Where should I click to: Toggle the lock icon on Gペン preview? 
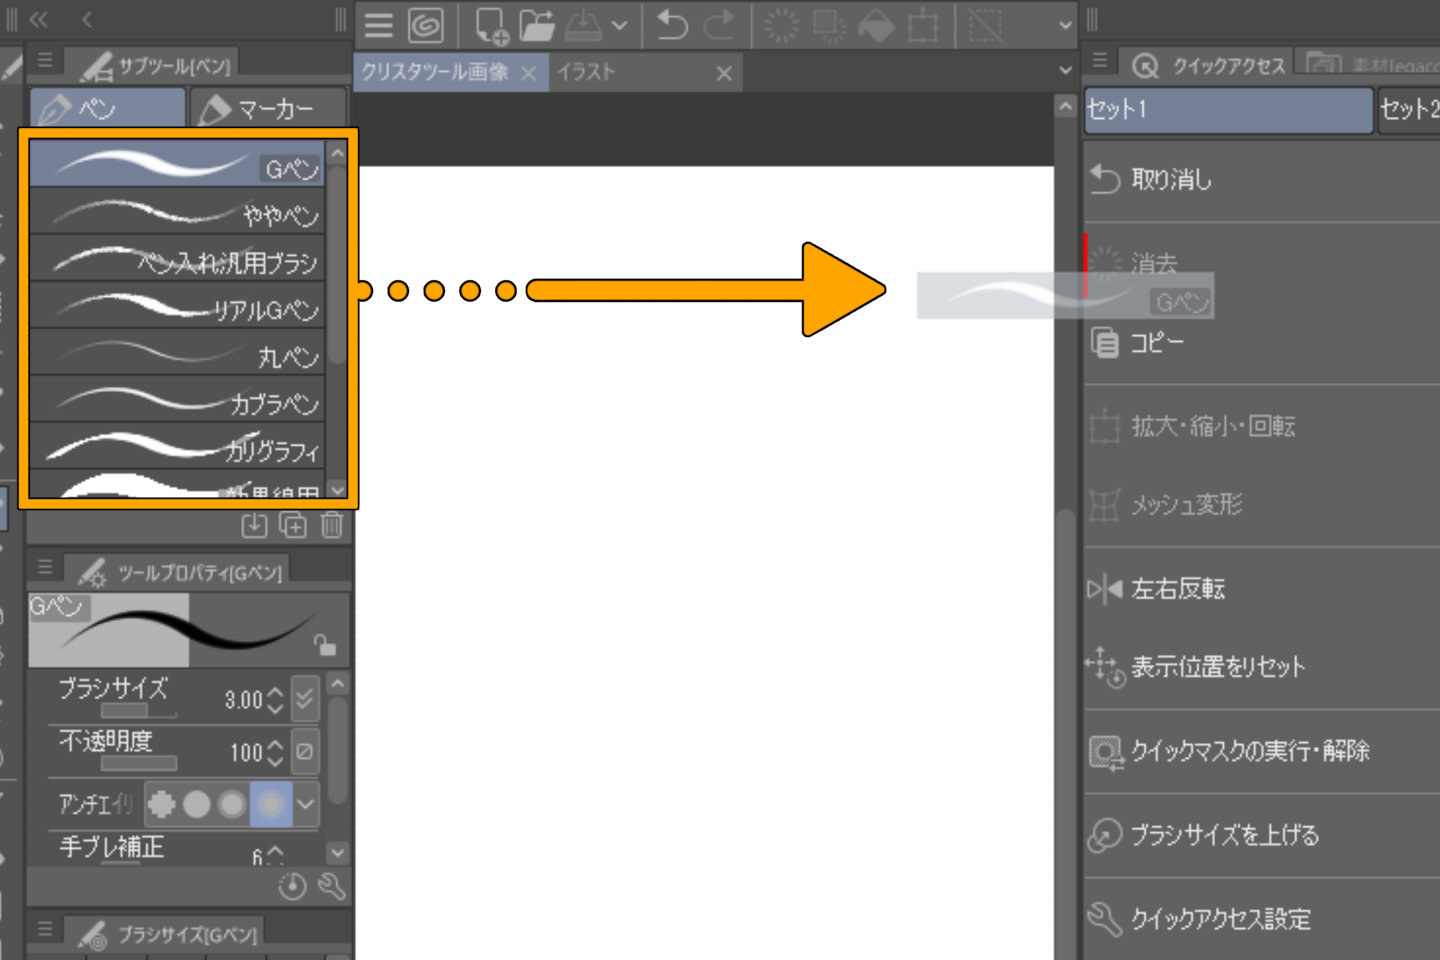(x=324, y=645)
